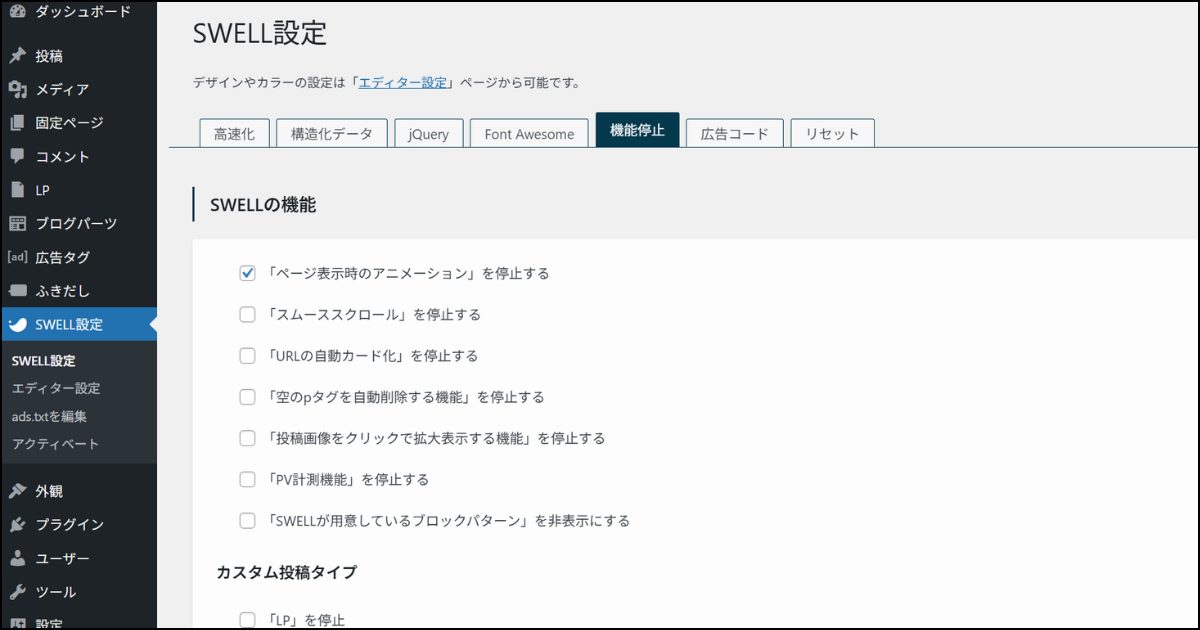
Task: Select the active 機能停止 tab
Action: click(637, 130)
